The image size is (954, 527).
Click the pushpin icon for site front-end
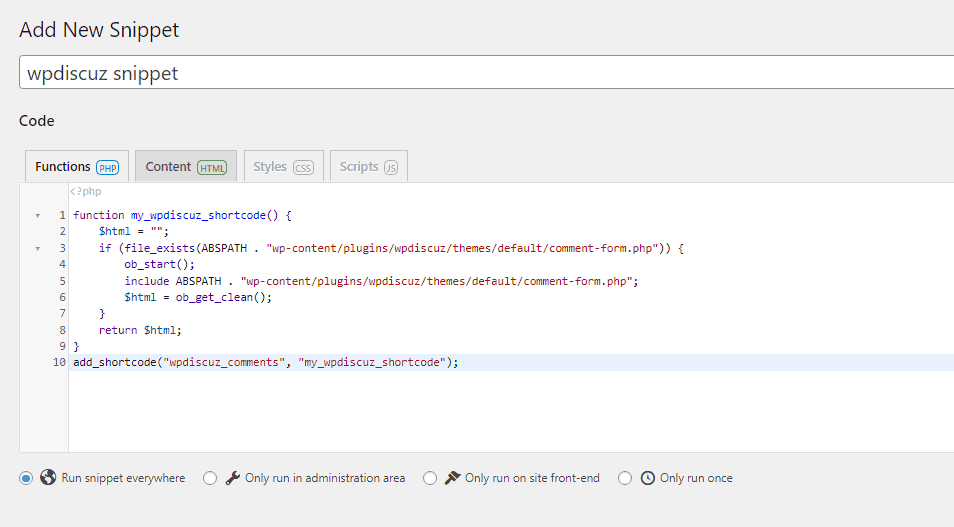click(452, 478)
